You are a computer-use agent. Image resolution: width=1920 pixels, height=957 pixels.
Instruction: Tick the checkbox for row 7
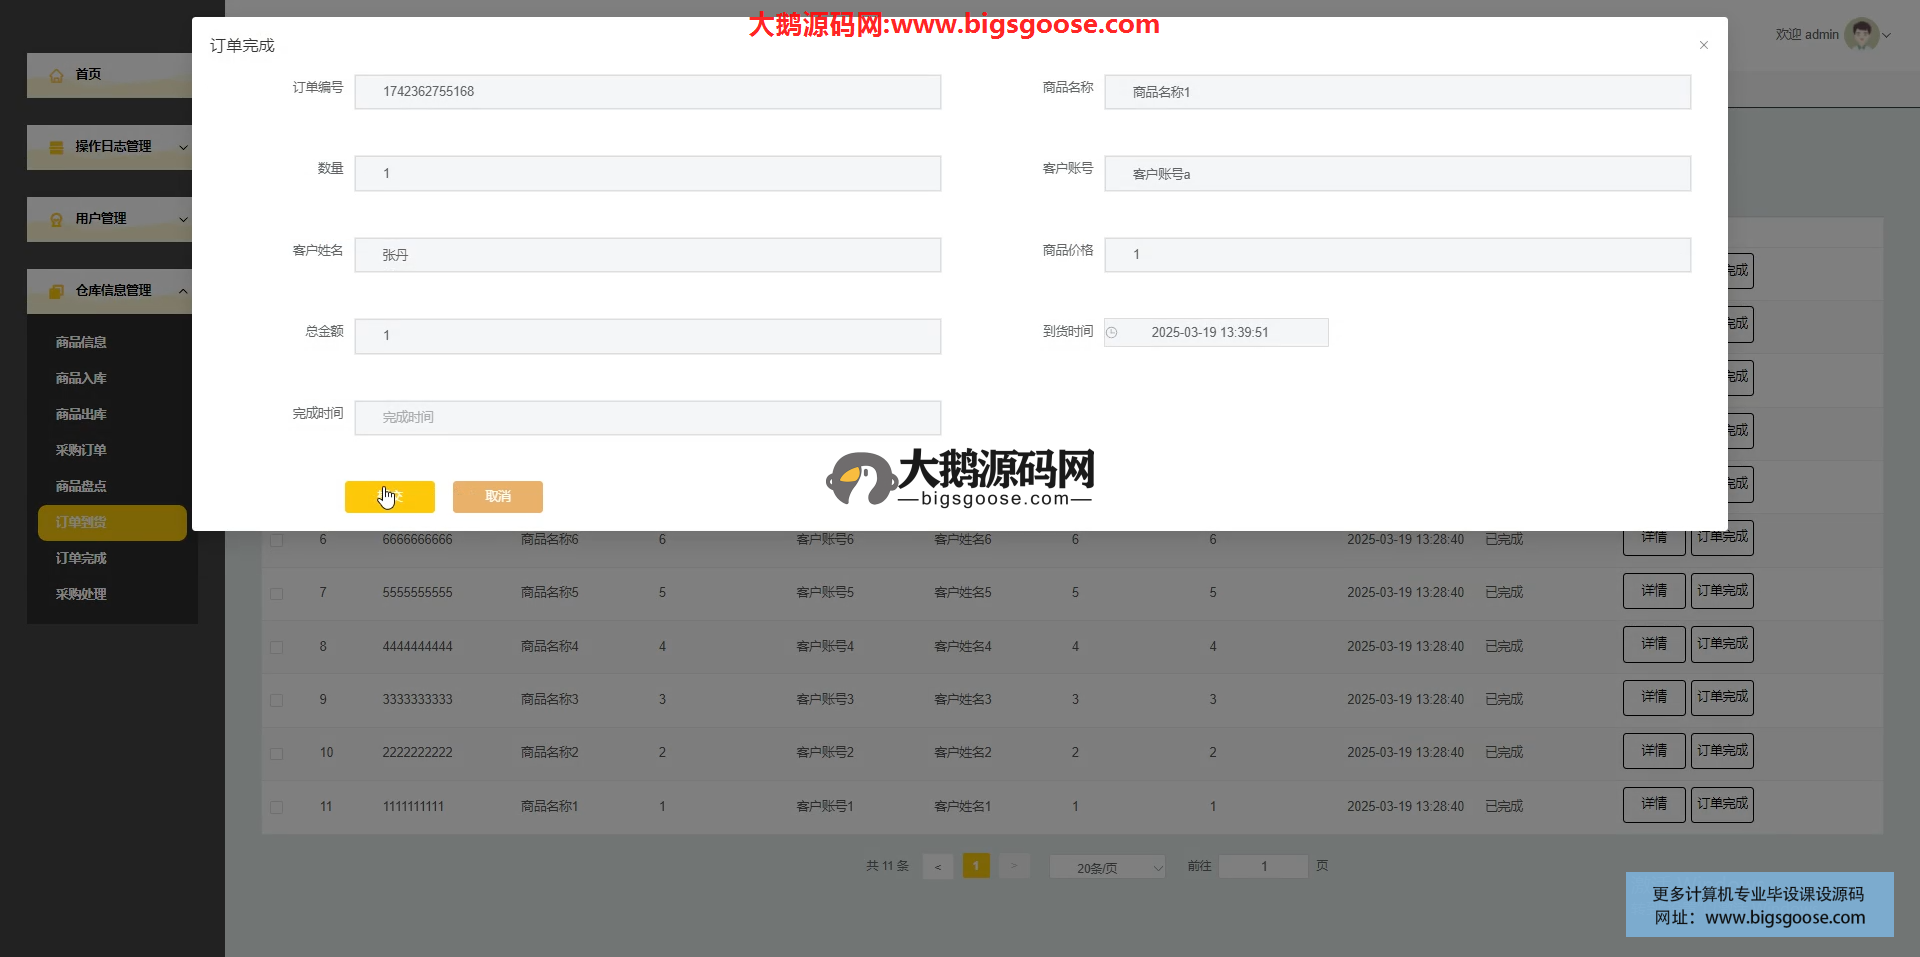277,594
